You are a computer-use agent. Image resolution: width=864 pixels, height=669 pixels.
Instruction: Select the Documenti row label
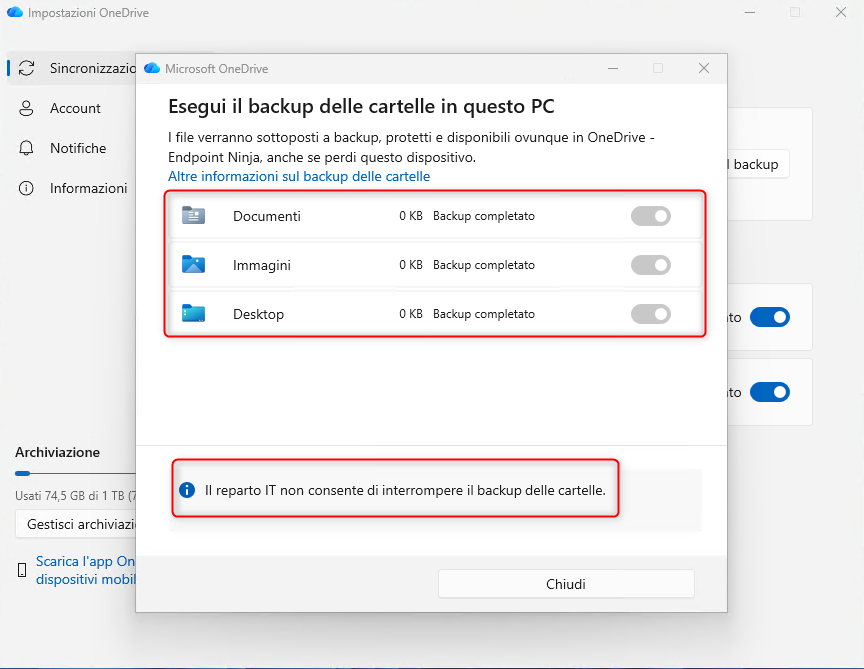267,216
